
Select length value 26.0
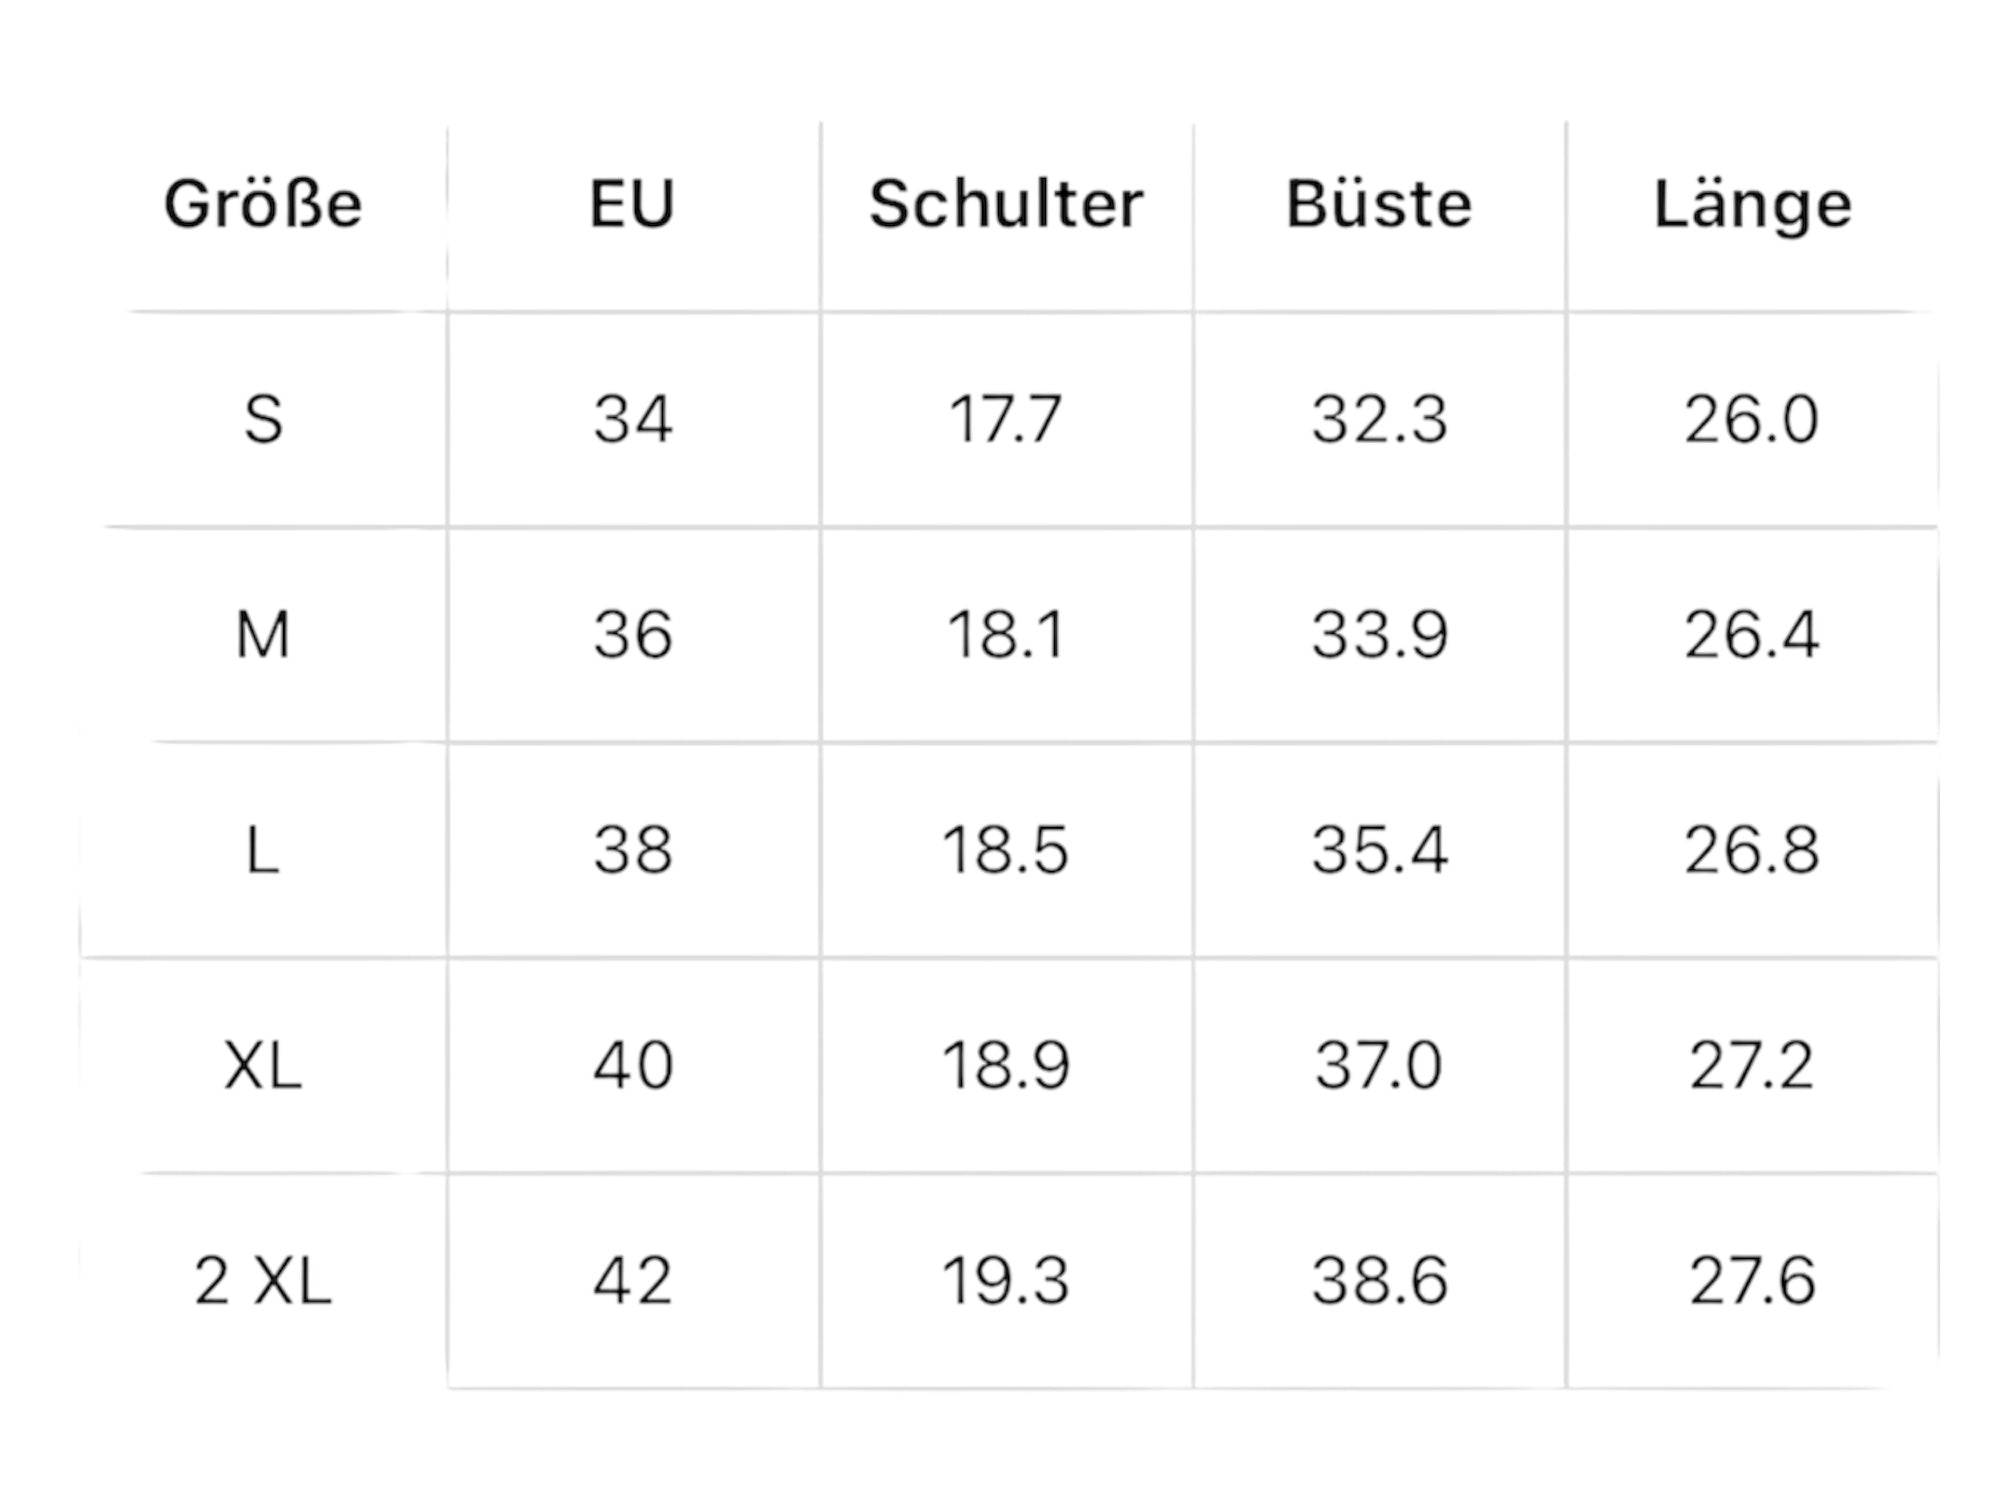click(1752, 419)
